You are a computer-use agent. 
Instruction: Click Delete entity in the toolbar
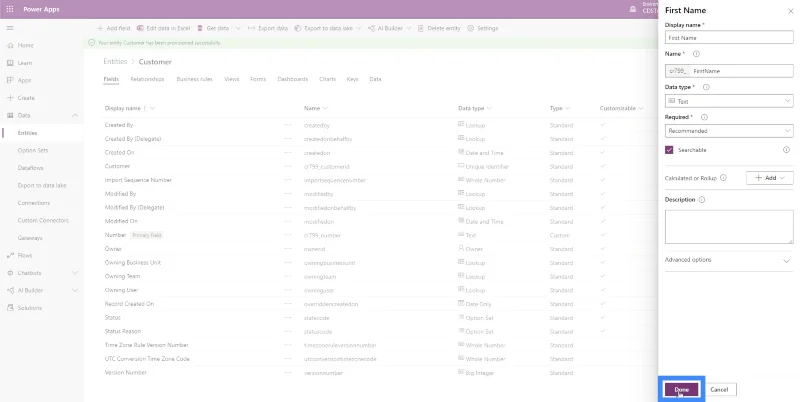439,28
